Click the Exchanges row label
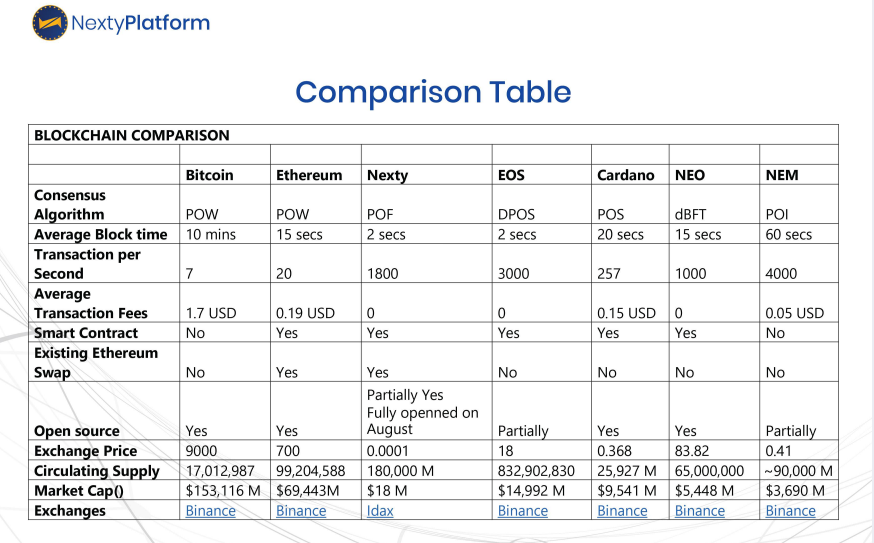The height and width of the screenshot is (543, 874). [x=70, y=511]
